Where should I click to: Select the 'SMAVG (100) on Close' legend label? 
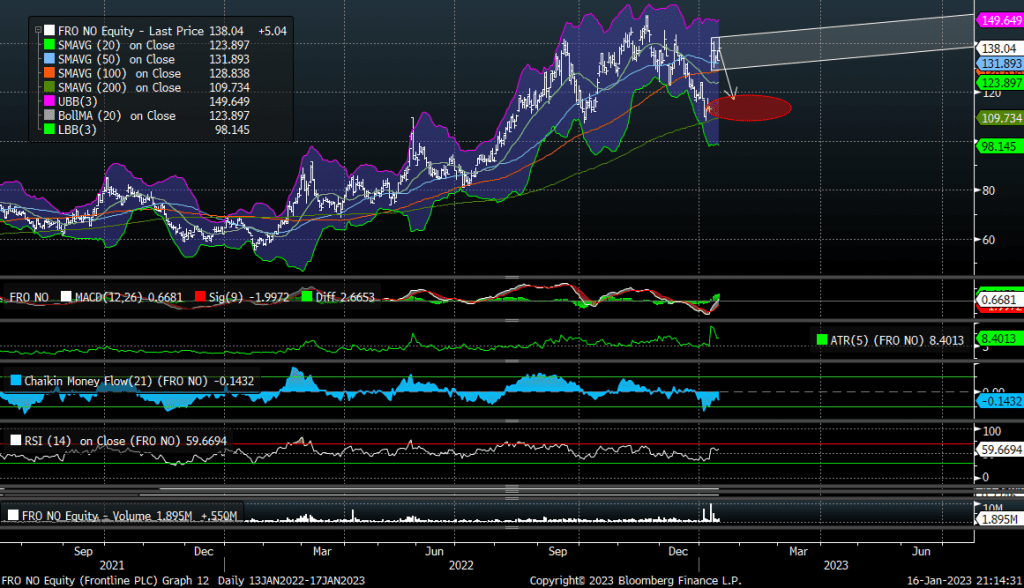(120, 73)
